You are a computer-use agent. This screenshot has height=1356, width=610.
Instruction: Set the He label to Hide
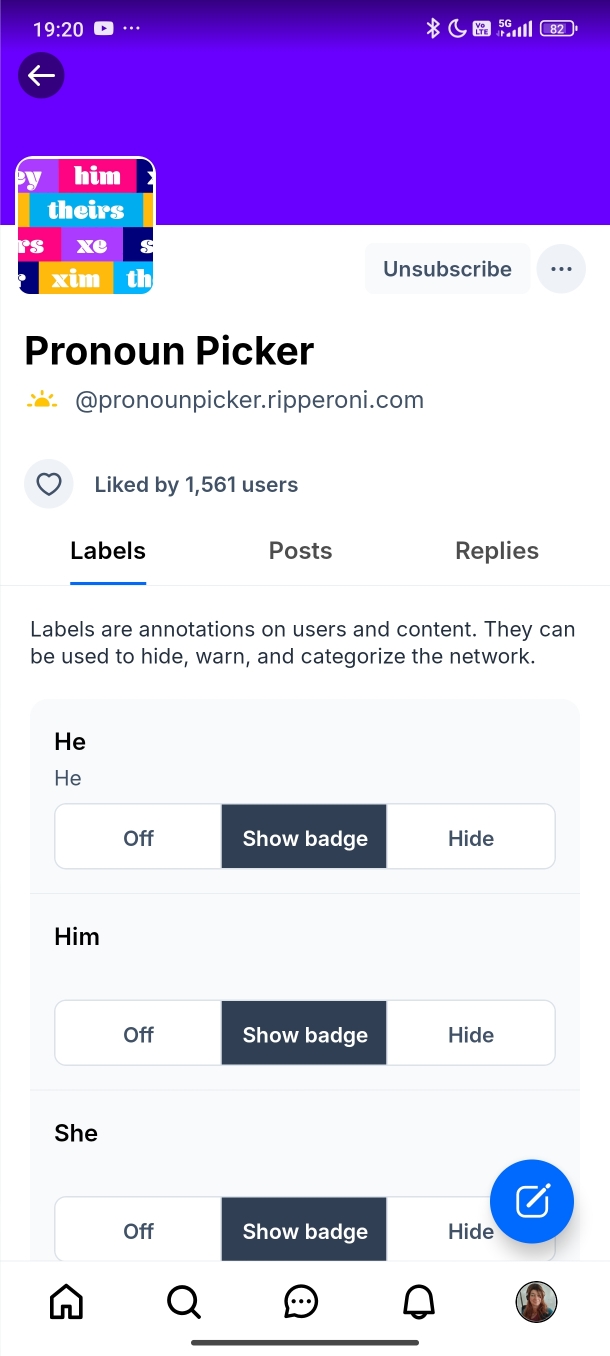(x=471, y=838)
